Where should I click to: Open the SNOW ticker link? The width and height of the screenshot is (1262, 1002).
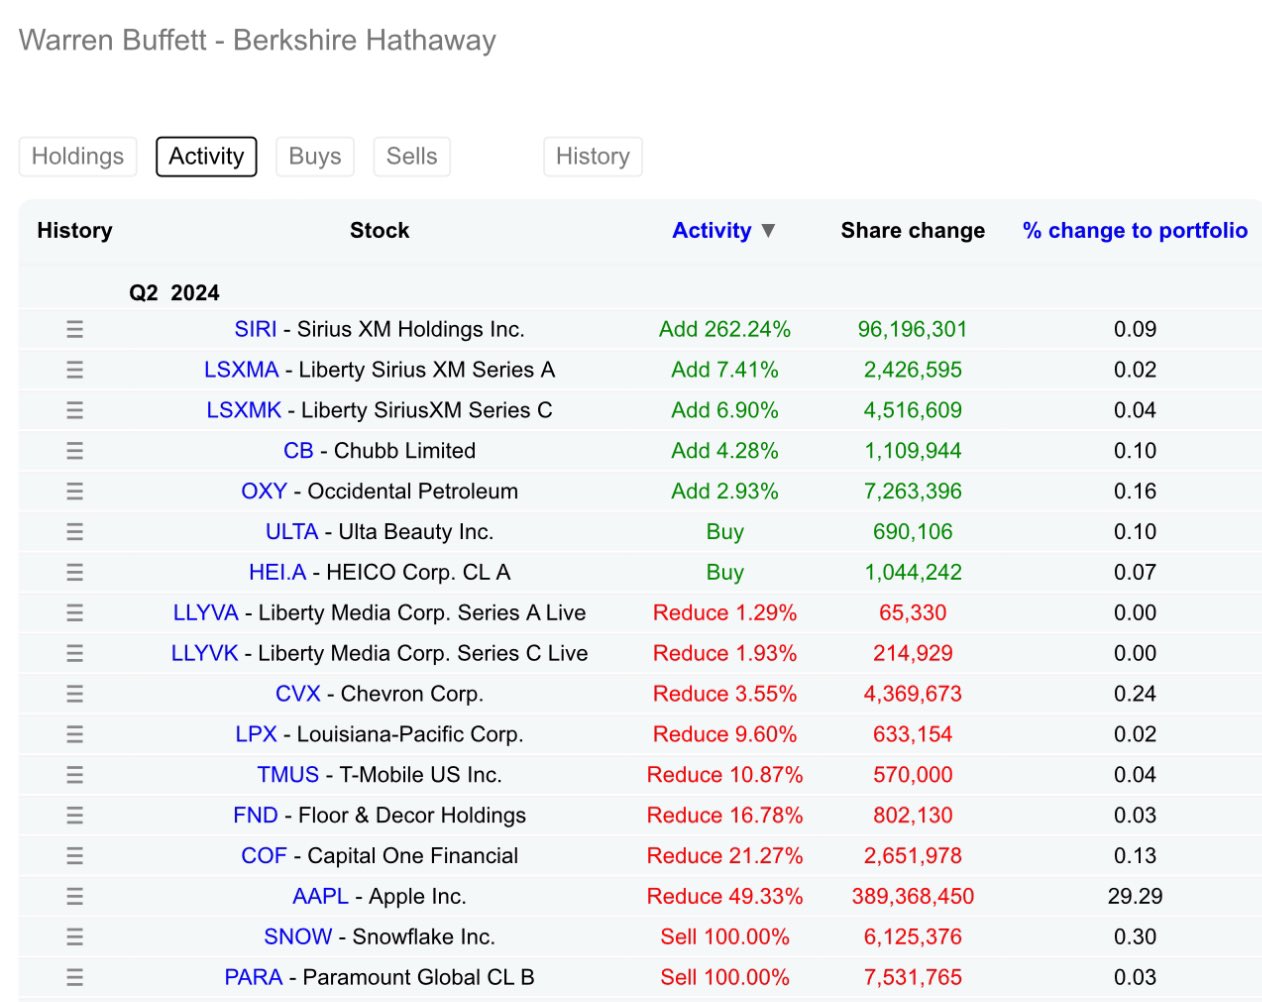point(298,937)
